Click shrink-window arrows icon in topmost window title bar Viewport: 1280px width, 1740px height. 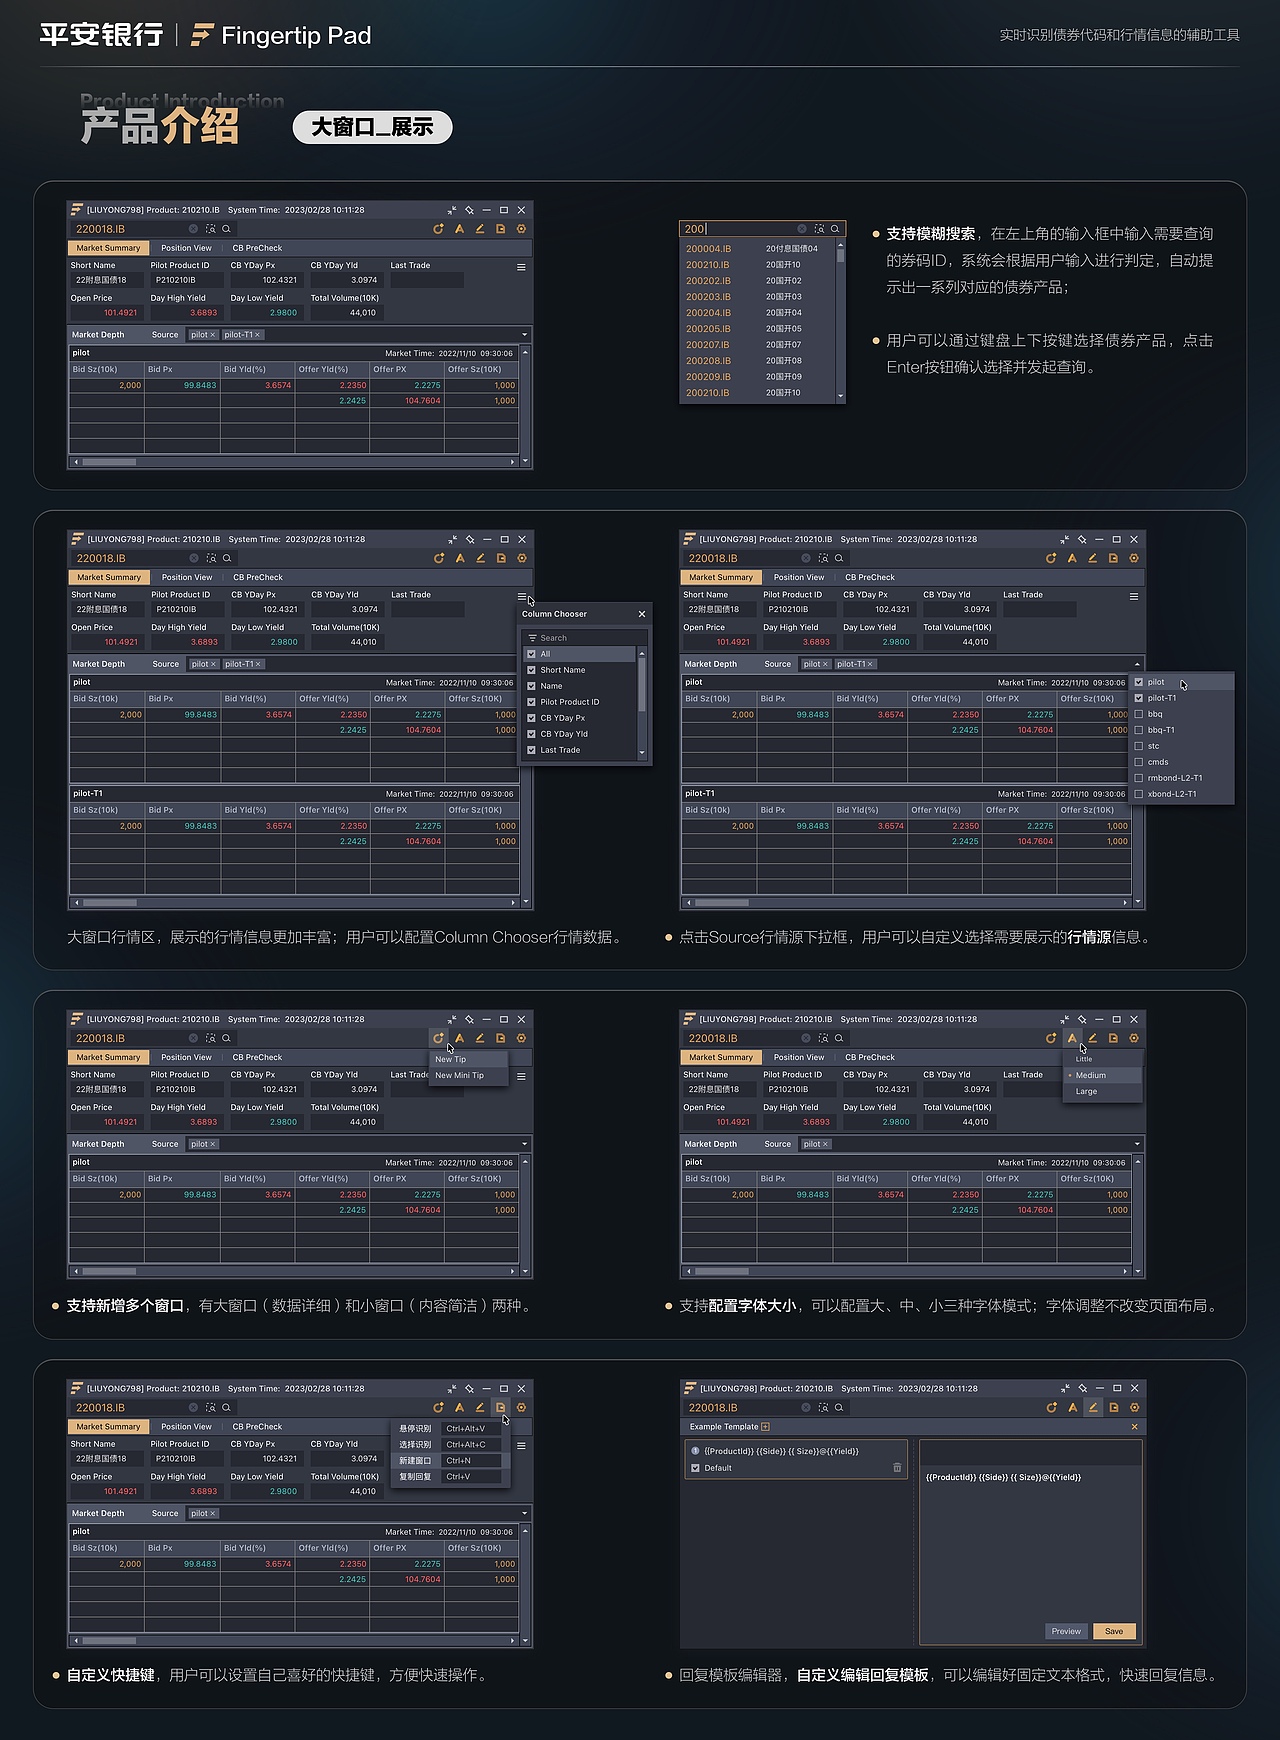coord(452,210)
